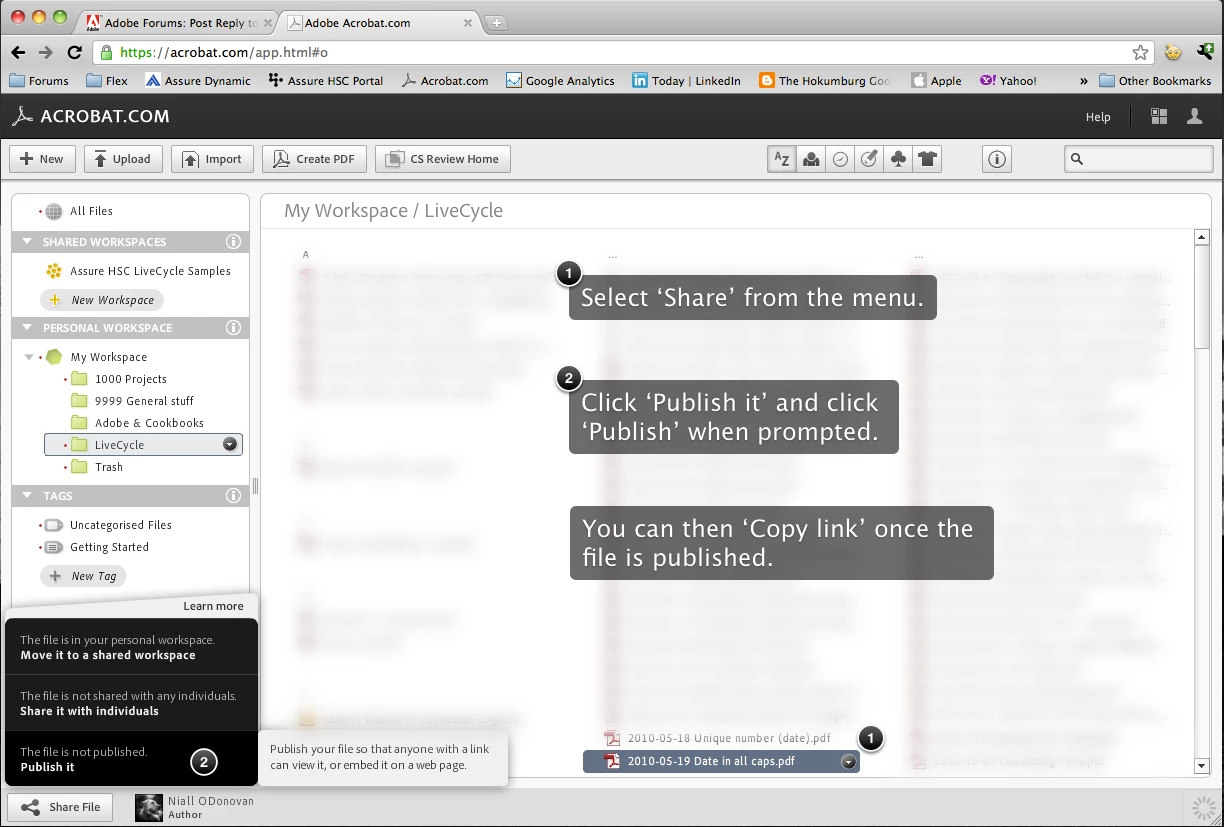Click in the search field
Viewport: 1224px width, 827px height.
tap(1139, 159)
